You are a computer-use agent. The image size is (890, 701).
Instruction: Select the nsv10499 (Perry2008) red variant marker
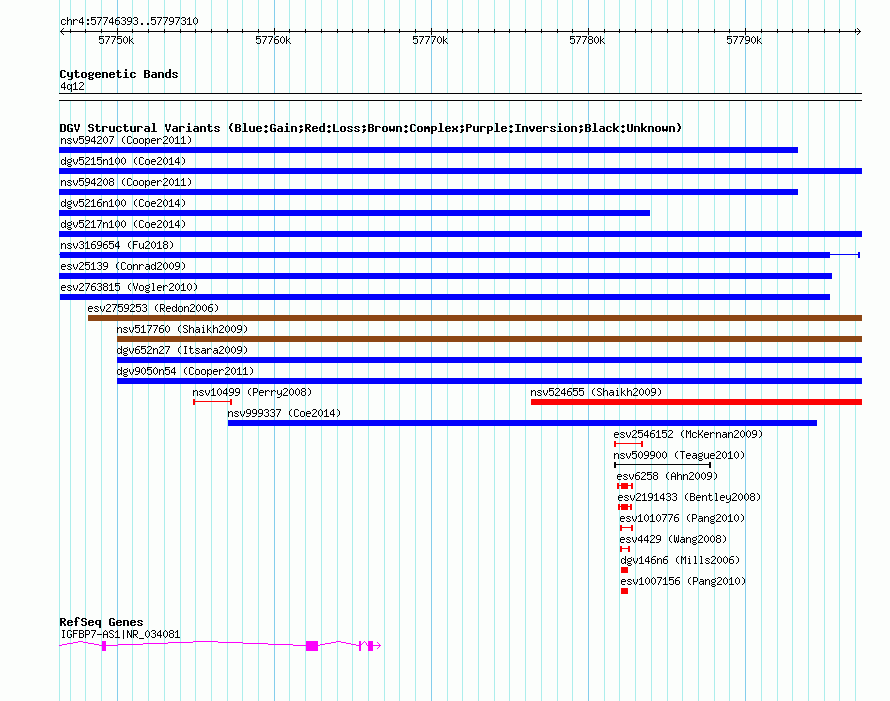pyautogui.click(x=212, y=402)
